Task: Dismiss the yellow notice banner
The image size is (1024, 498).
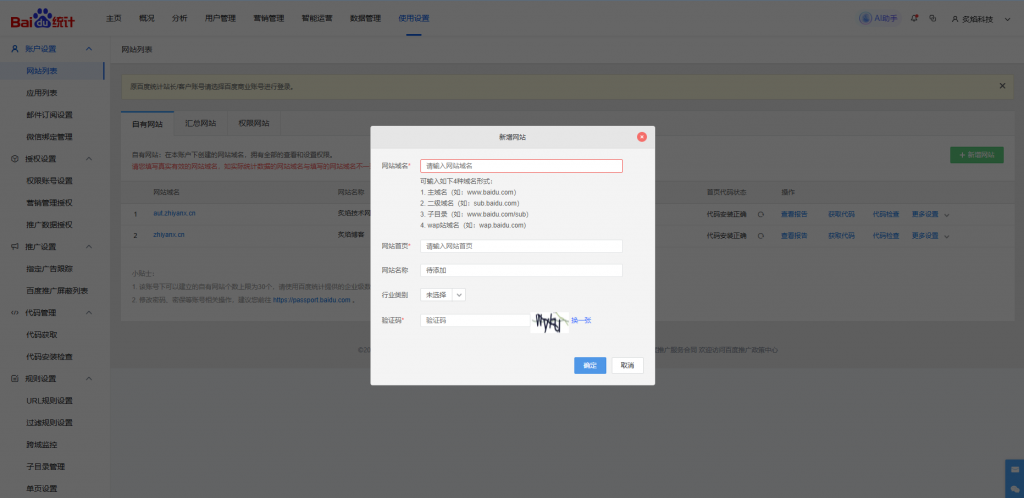Action: (1002, 86)
